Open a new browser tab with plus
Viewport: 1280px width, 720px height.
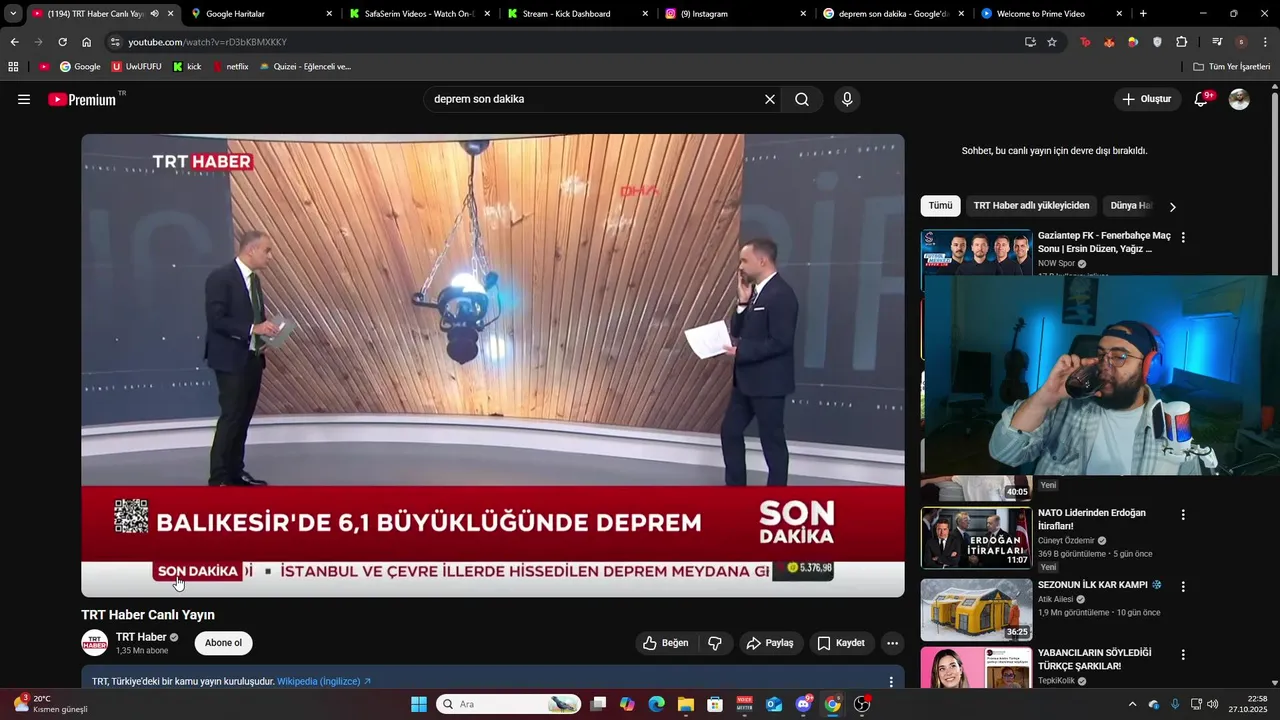[x=1143, y=14]
